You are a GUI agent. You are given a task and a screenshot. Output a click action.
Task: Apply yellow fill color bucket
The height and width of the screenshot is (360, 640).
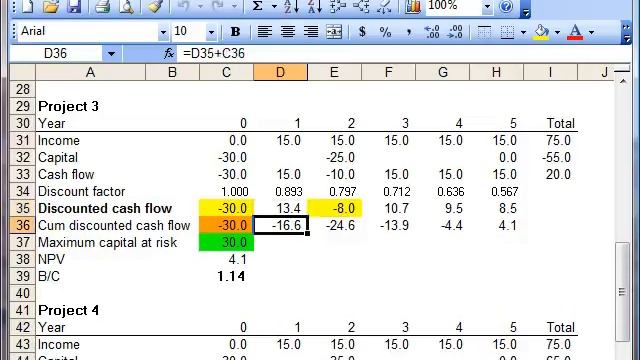tap(542, 31)
